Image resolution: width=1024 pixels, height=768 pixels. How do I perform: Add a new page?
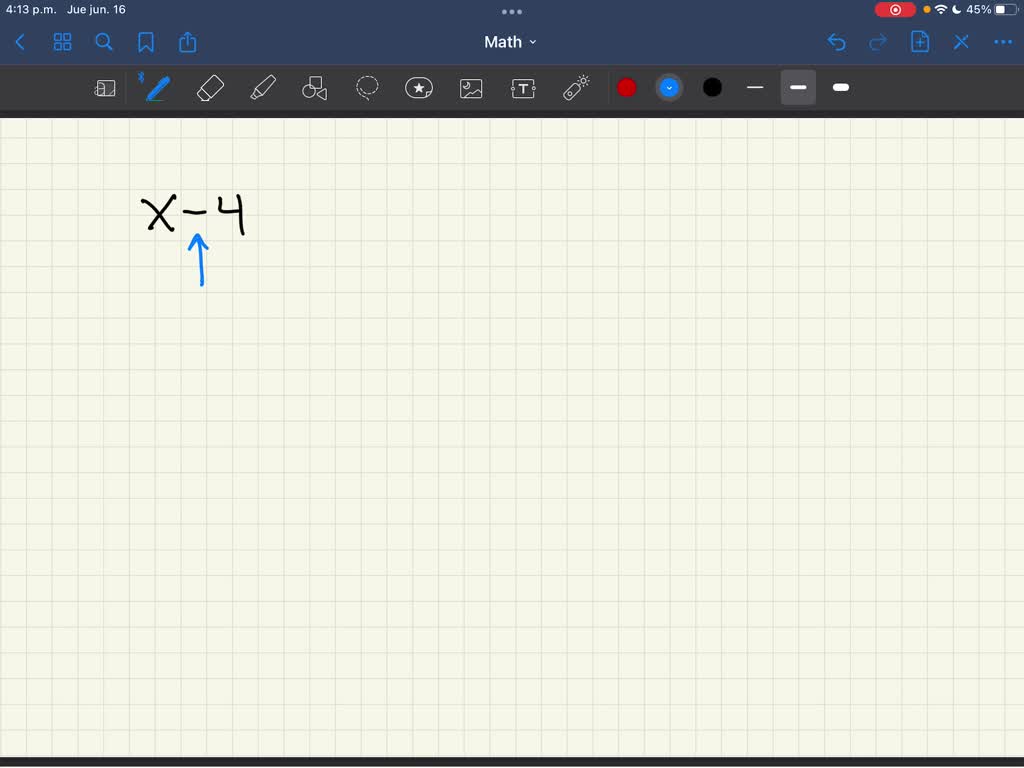pos(920,42)
